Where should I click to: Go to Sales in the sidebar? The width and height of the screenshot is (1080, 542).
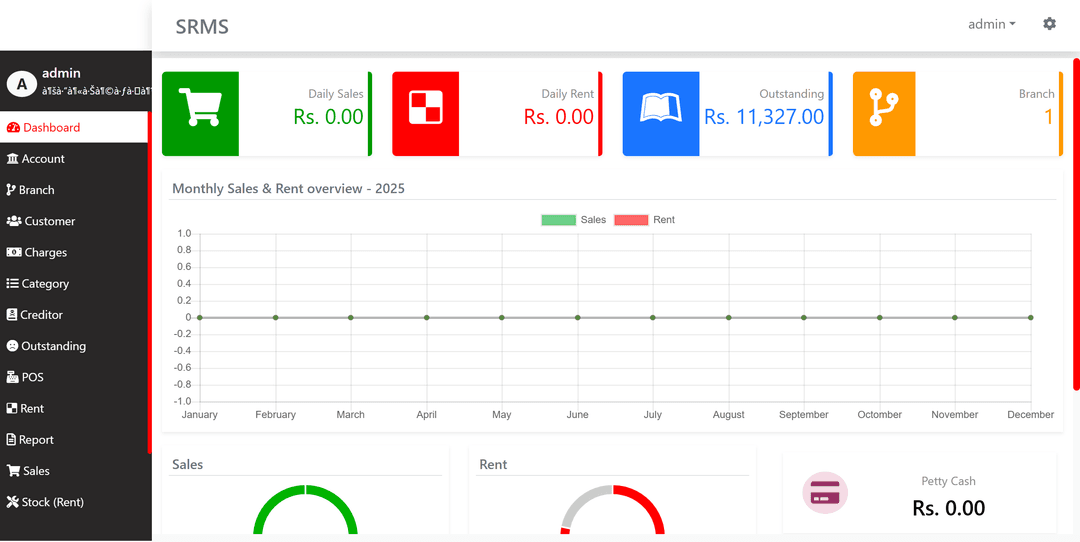click(x=74, y=471)
